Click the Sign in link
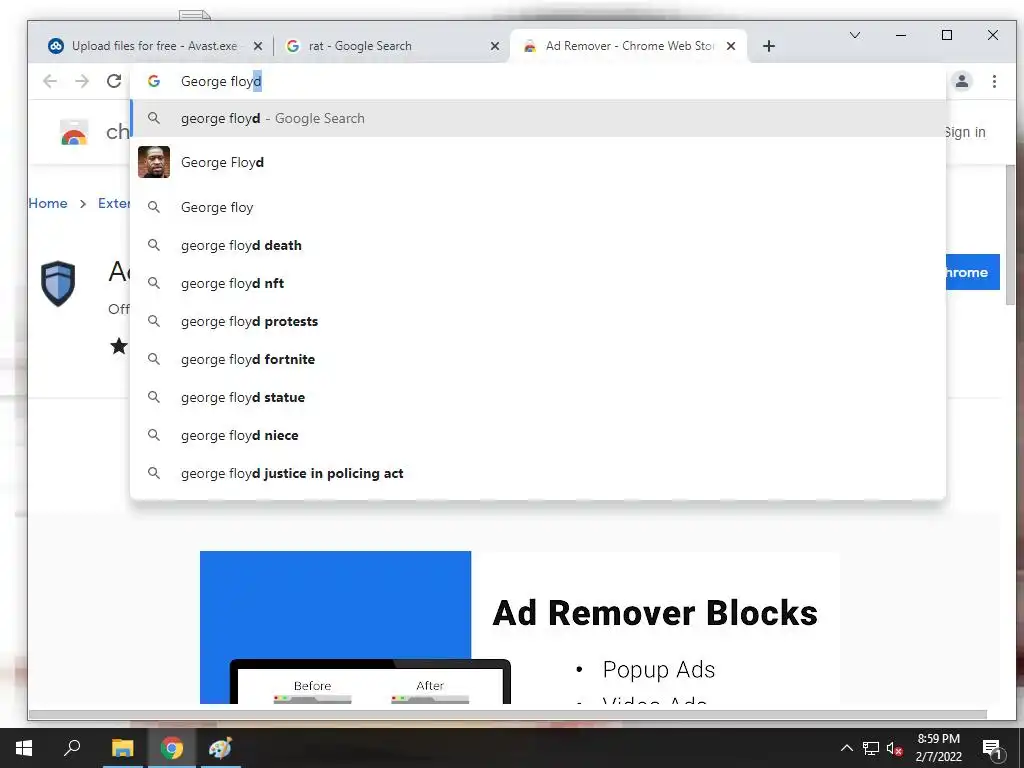The height and width of the screenshot is (768, 1024). click(965, 132)
